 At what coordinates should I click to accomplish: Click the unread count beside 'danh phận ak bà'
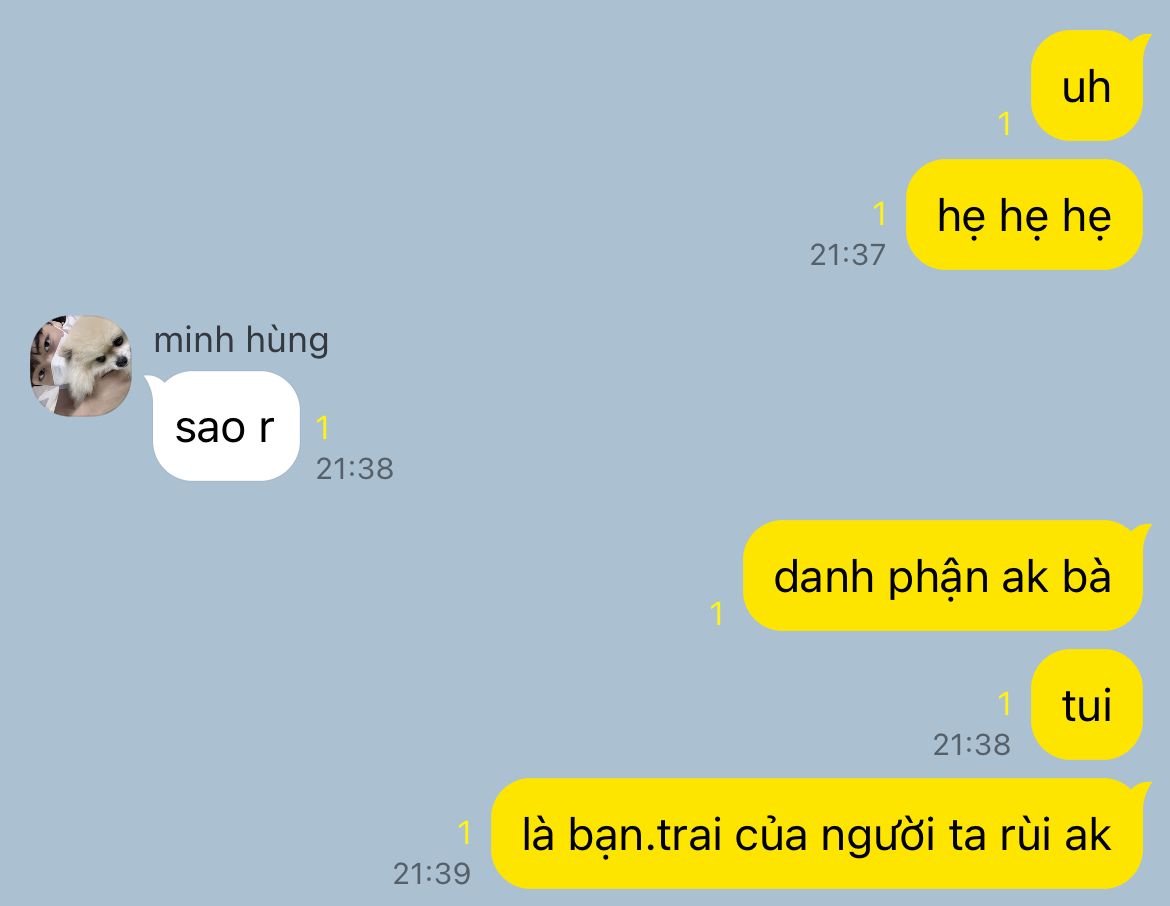pyautogui.click(x=716, y=613)
